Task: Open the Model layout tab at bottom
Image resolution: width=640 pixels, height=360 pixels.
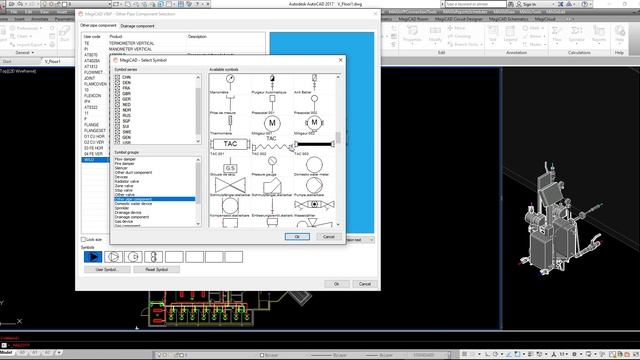Action: click(x=6, y=352)
